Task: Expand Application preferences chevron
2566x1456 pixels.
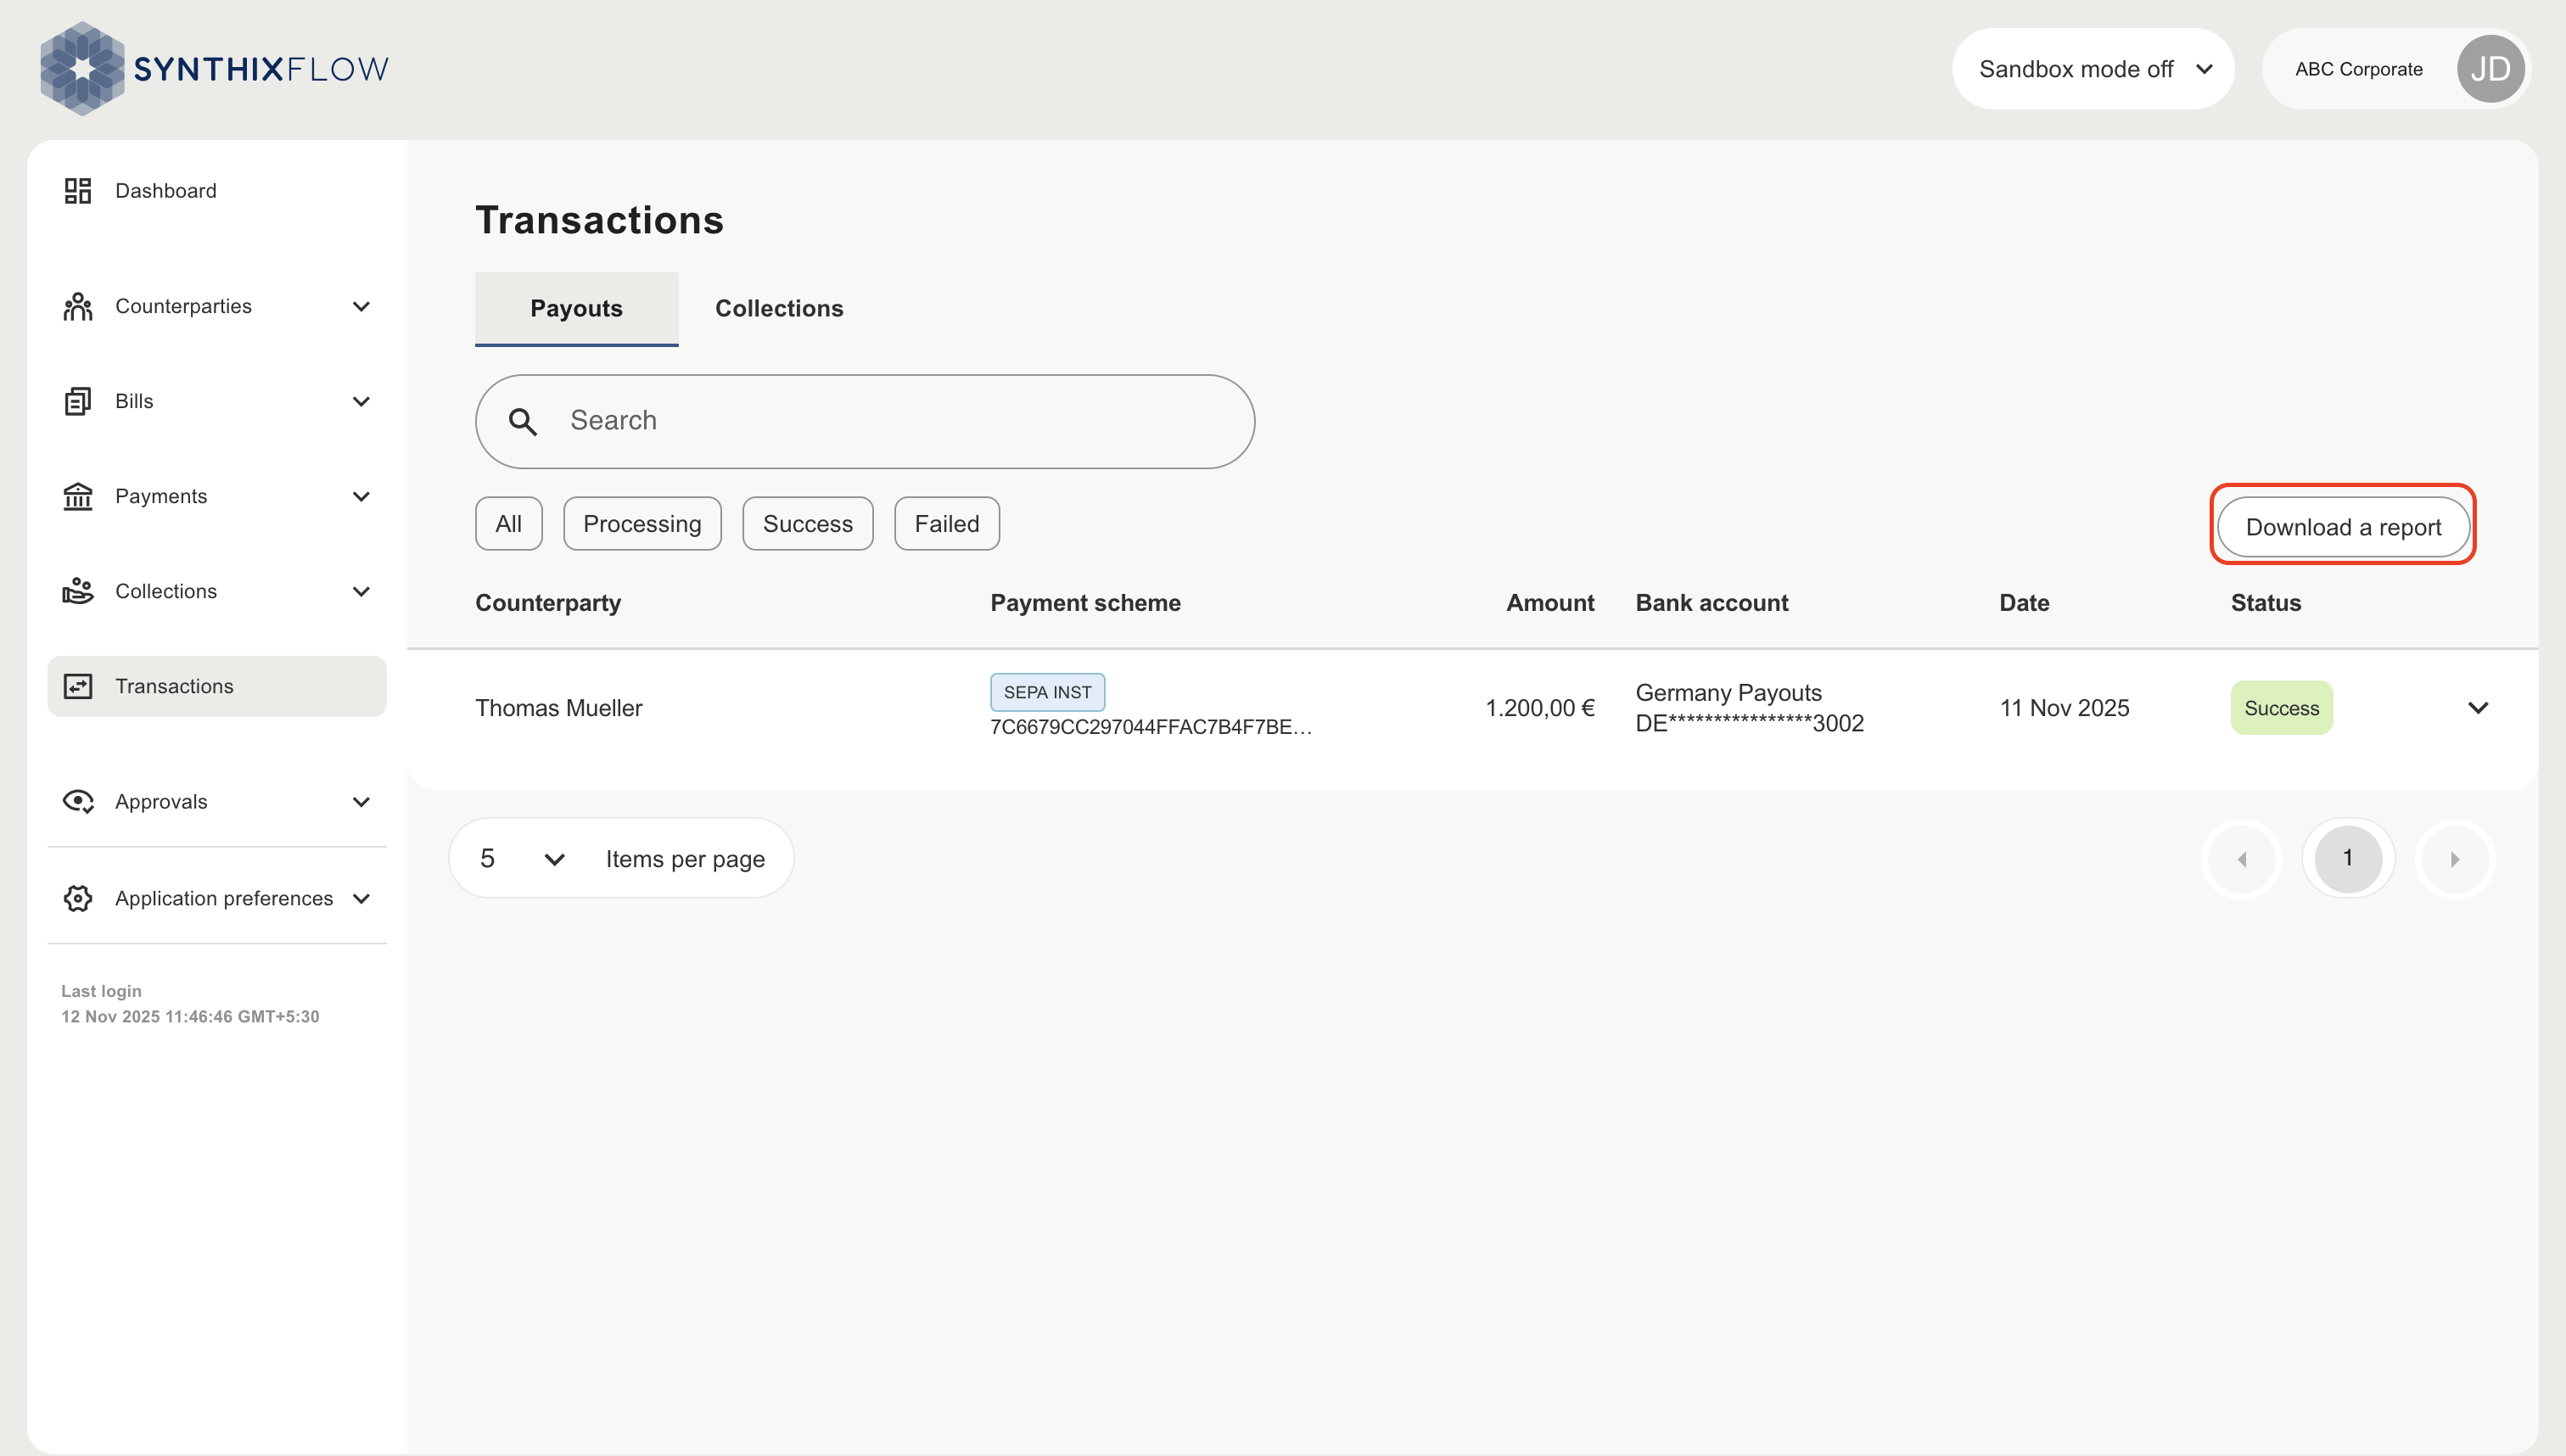Action: coord(362,898)
